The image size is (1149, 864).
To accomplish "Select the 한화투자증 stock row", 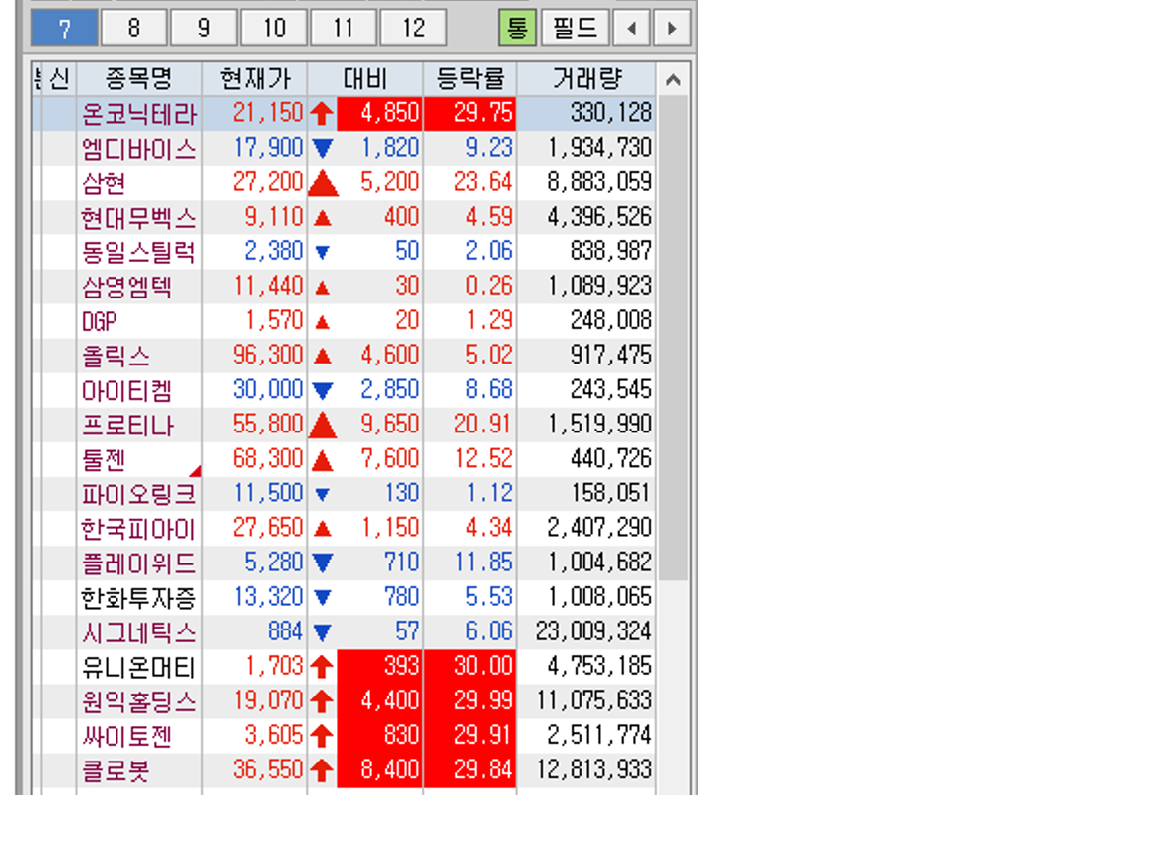I will tap(344, 598).
